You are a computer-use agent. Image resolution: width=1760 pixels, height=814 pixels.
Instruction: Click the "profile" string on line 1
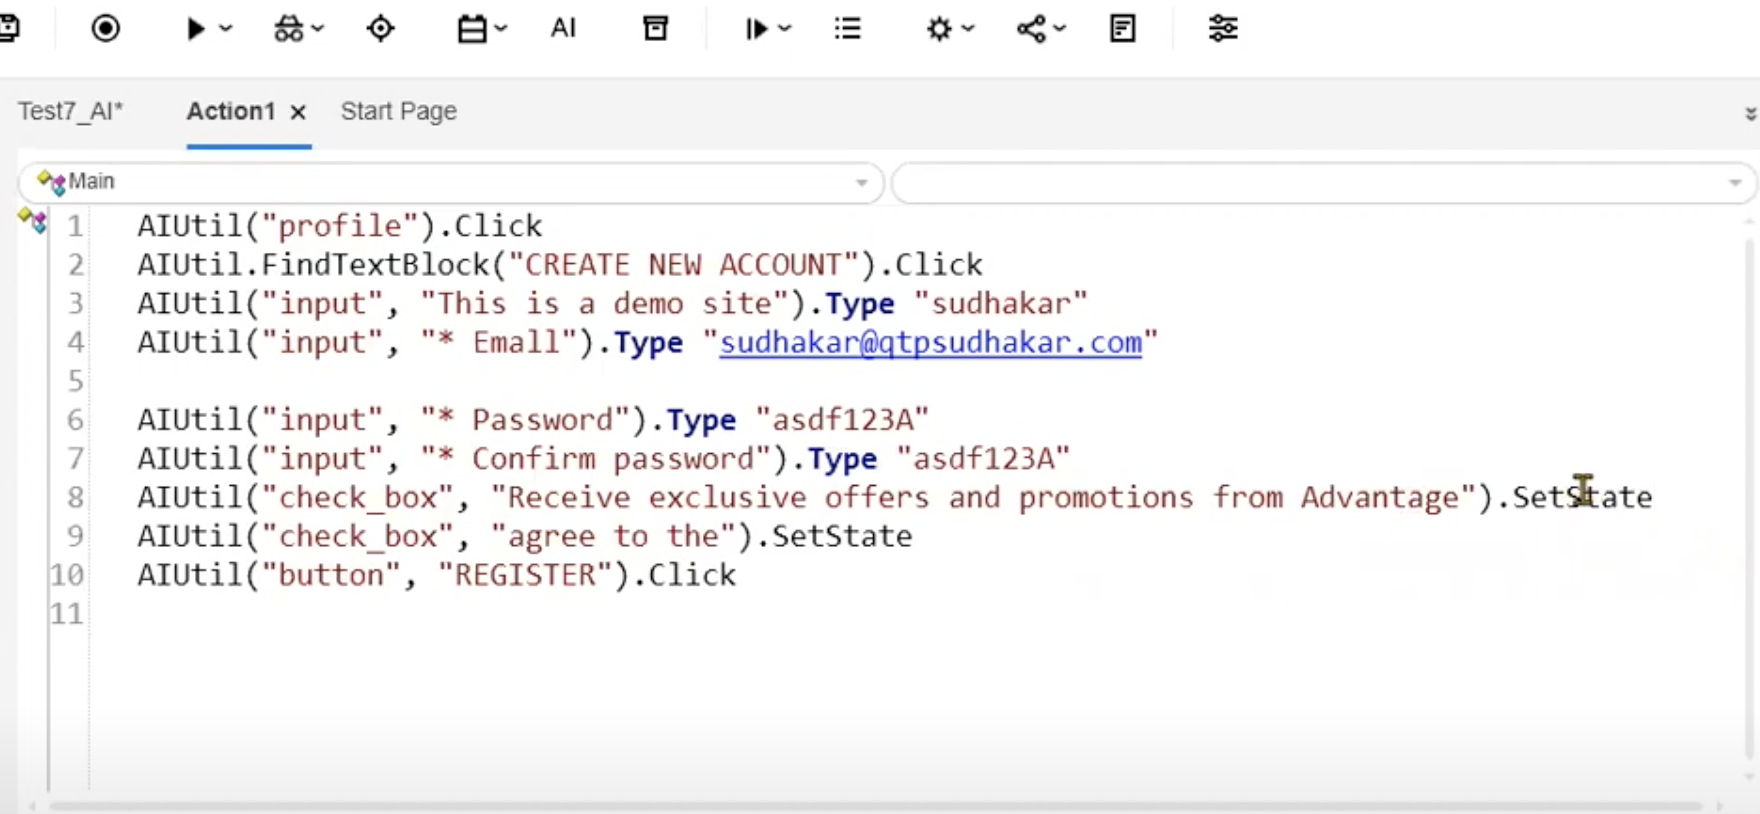[x=340, y=226]
